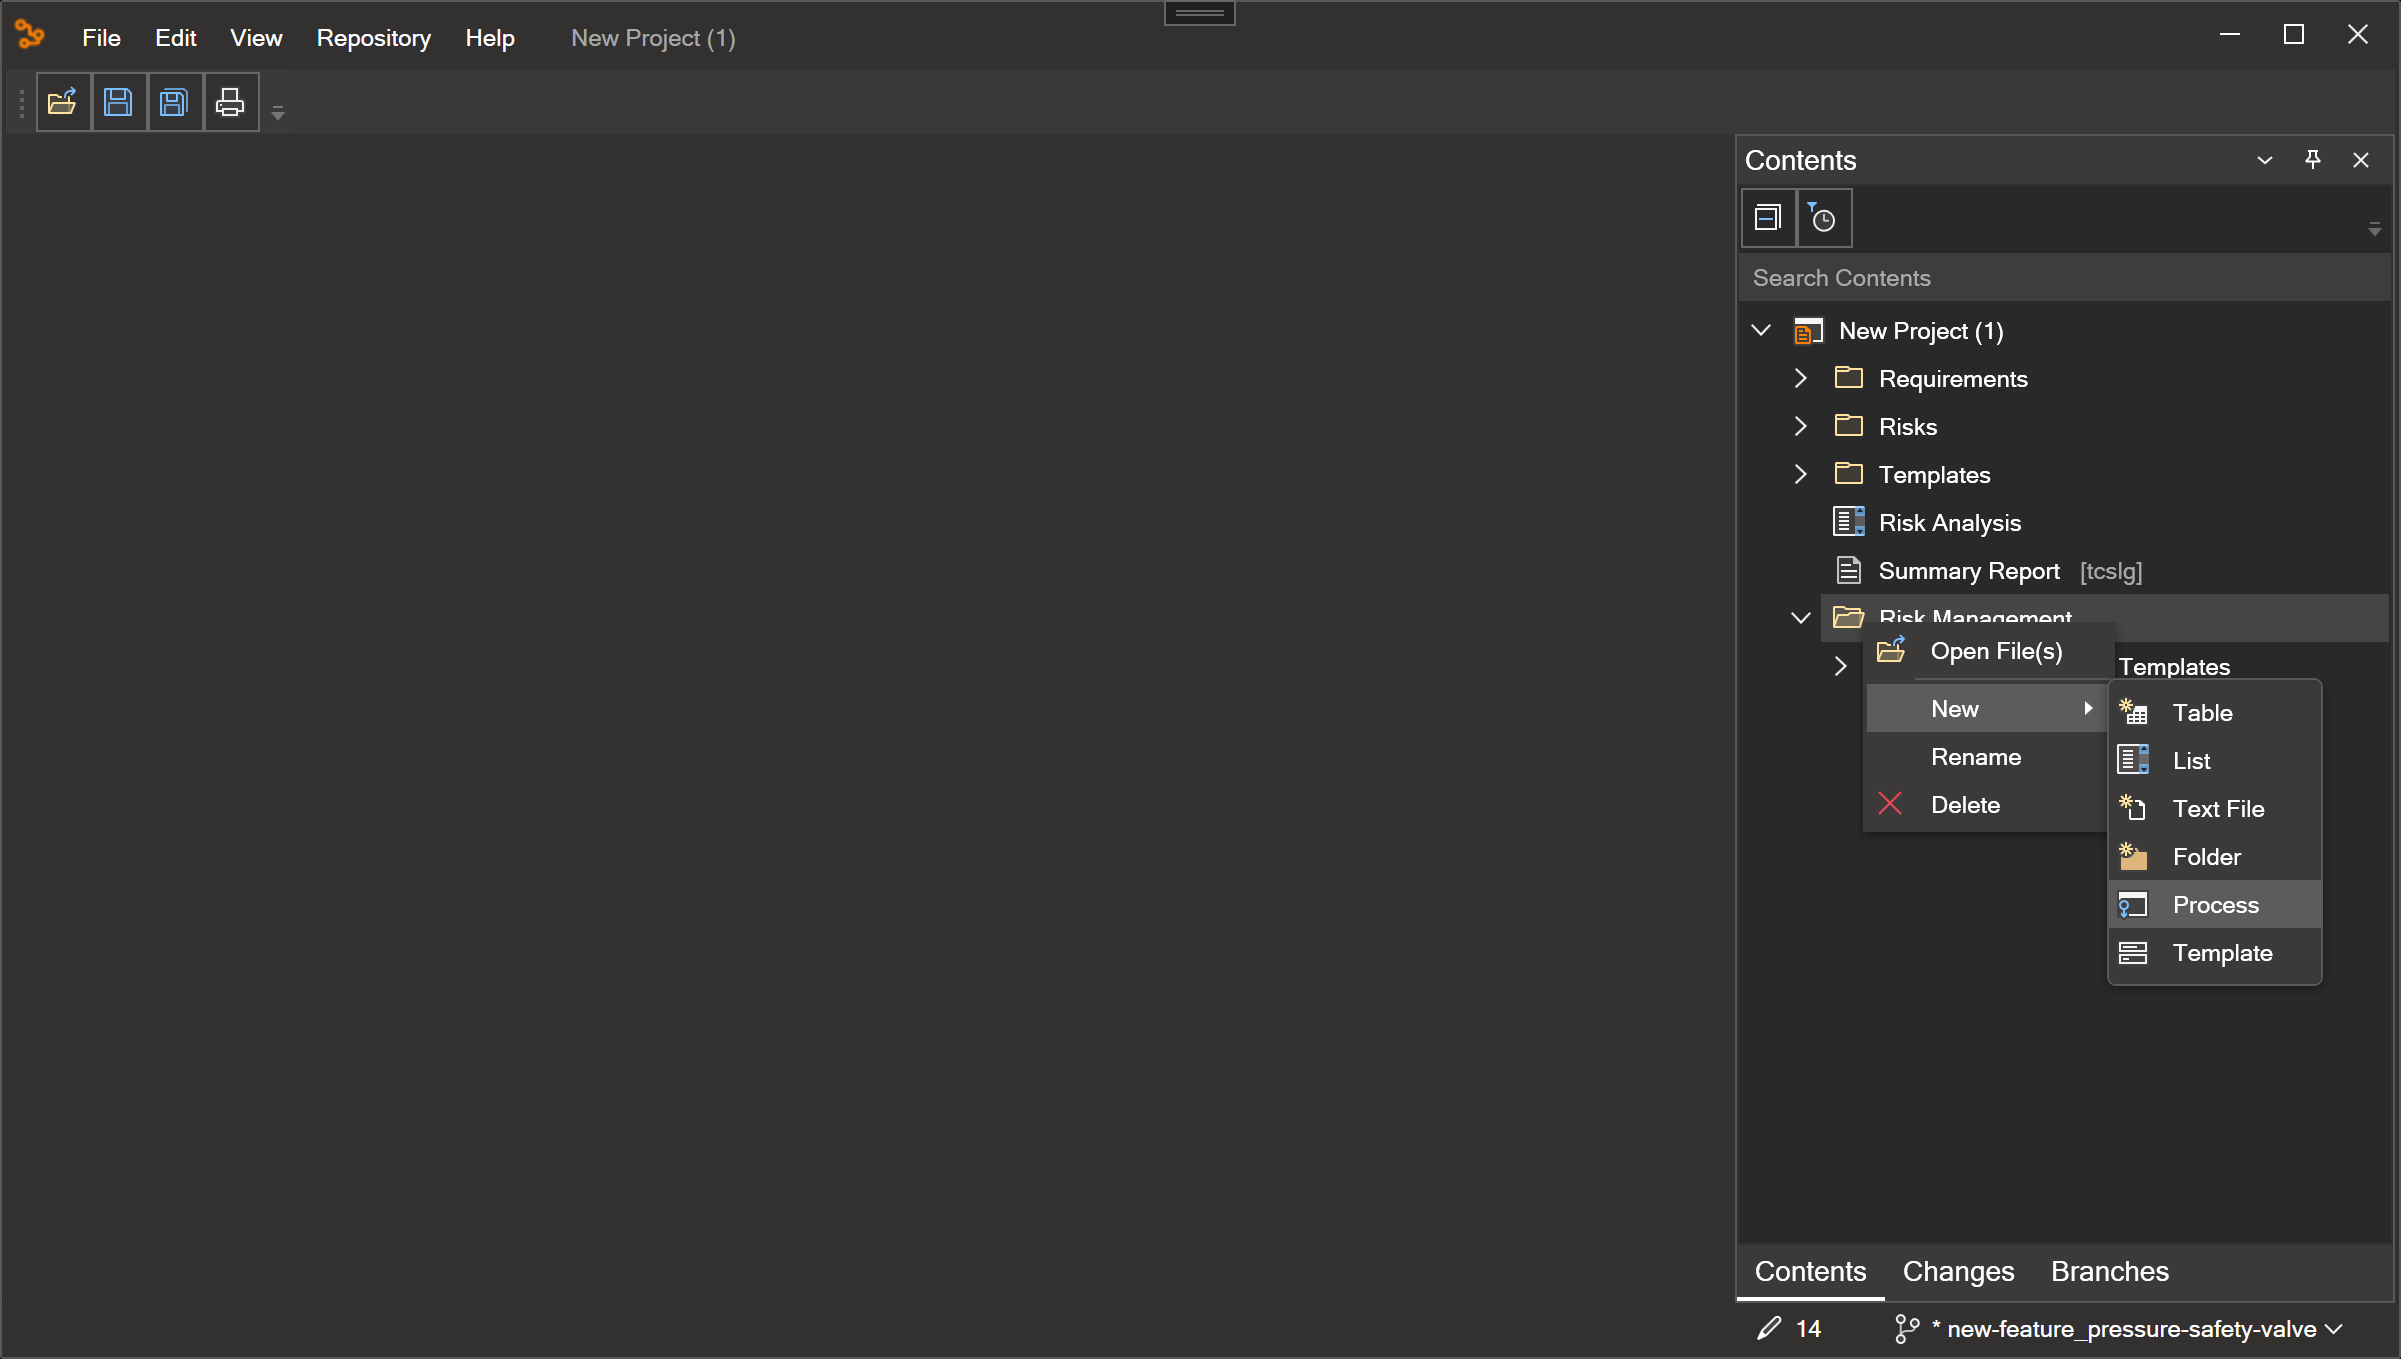Choose Open File(s) from context menu

(1988, 652)
